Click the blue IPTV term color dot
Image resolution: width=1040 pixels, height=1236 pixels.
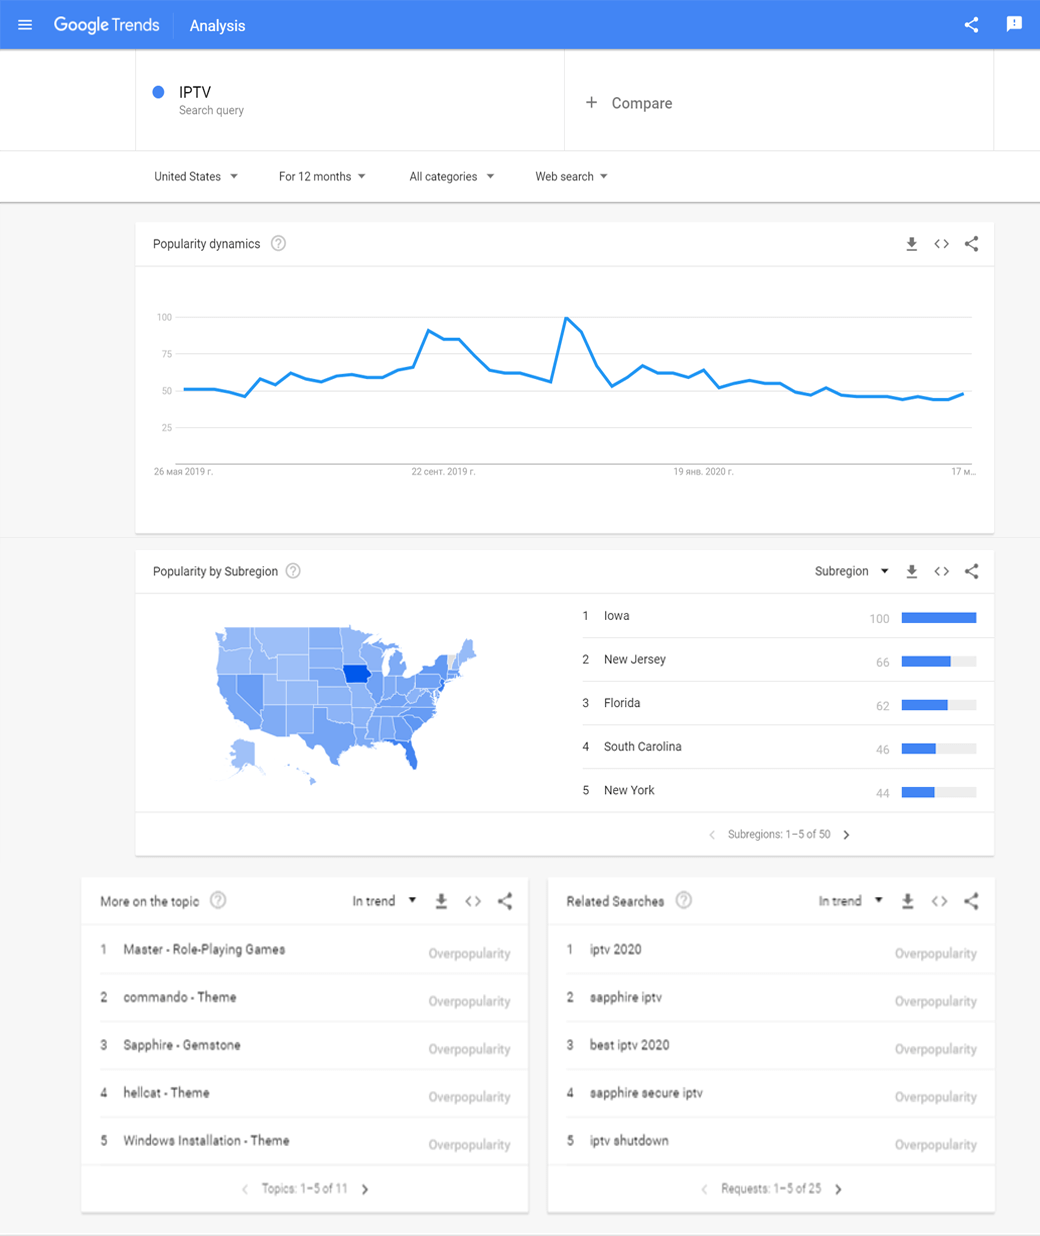[x=158, y=92]
